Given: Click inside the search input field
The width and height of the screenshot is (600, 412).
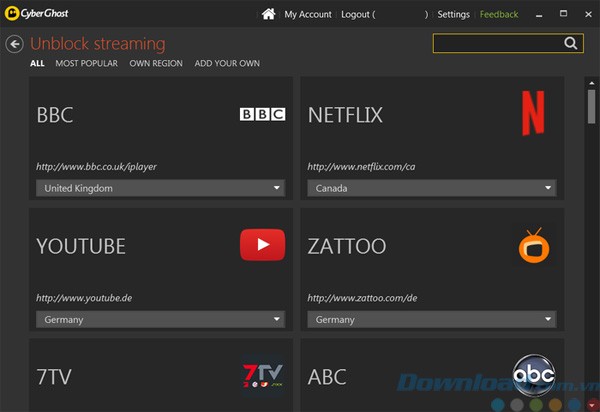Looking at the screenshot, I should coord(497,44).
